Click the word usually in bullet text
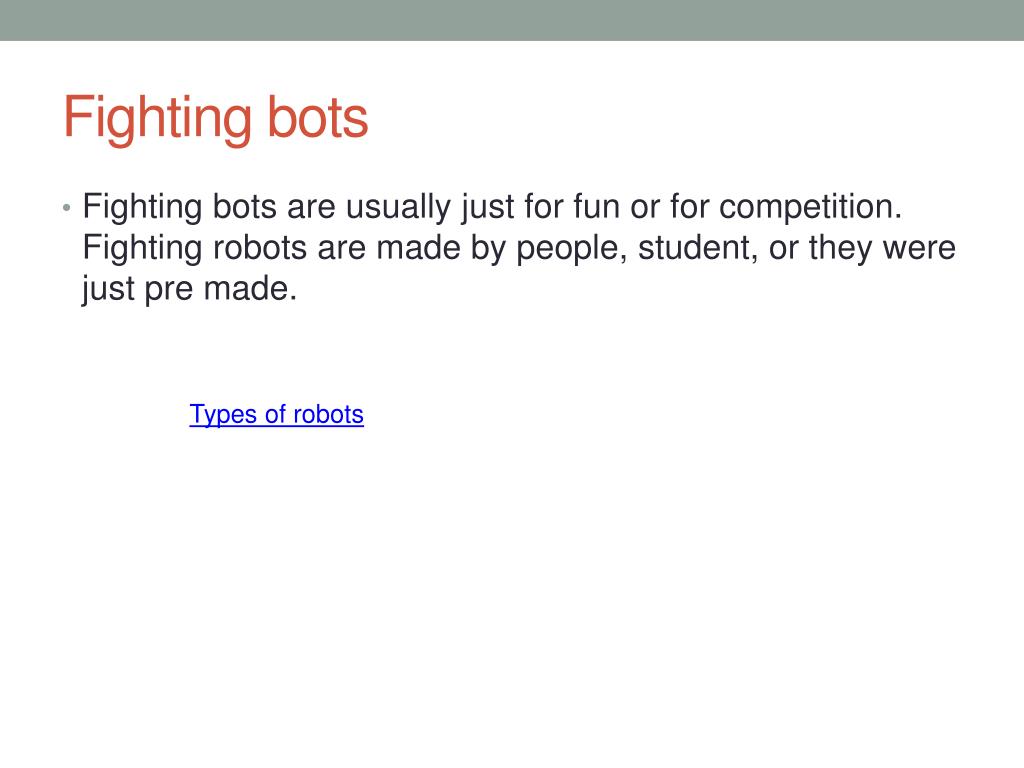1024x768 pixels. pos(398,208)
